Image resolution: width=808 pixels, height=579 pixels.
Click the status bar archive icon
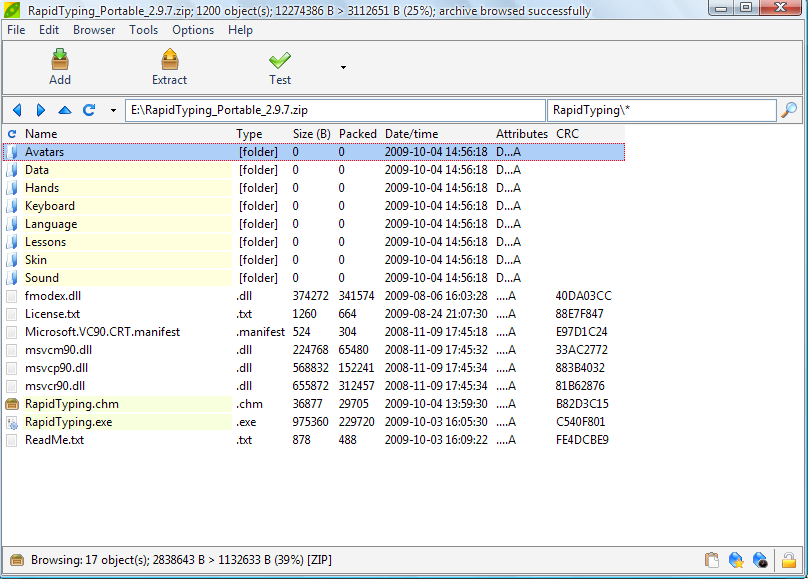click(17, 559)
